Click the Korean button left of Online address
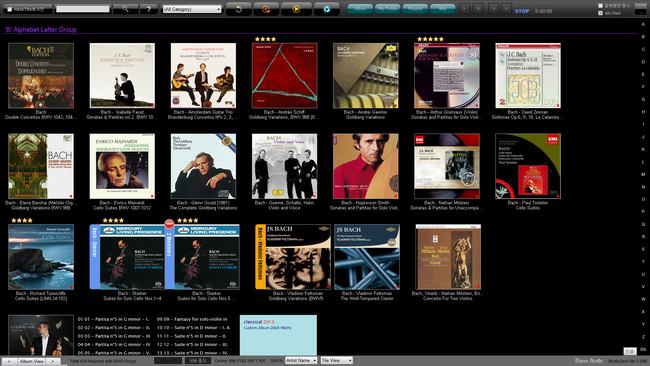This screenshot has width=650, height=366. click(x=198, y=361)
